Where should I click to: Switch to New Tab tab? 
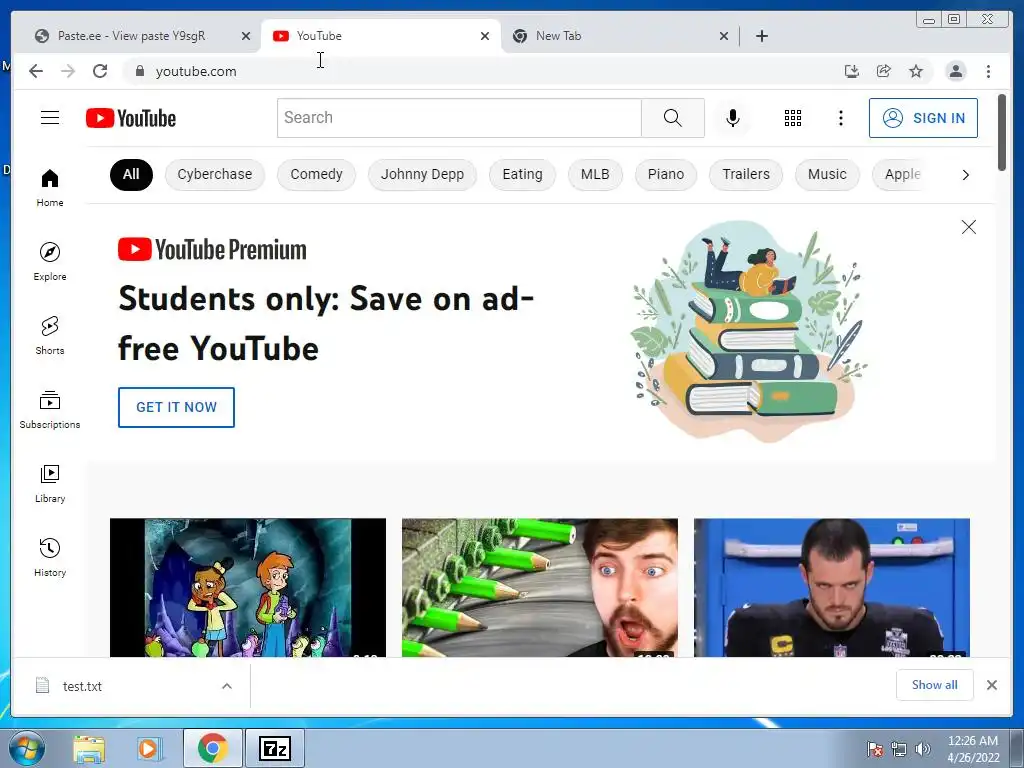(614, 36)
